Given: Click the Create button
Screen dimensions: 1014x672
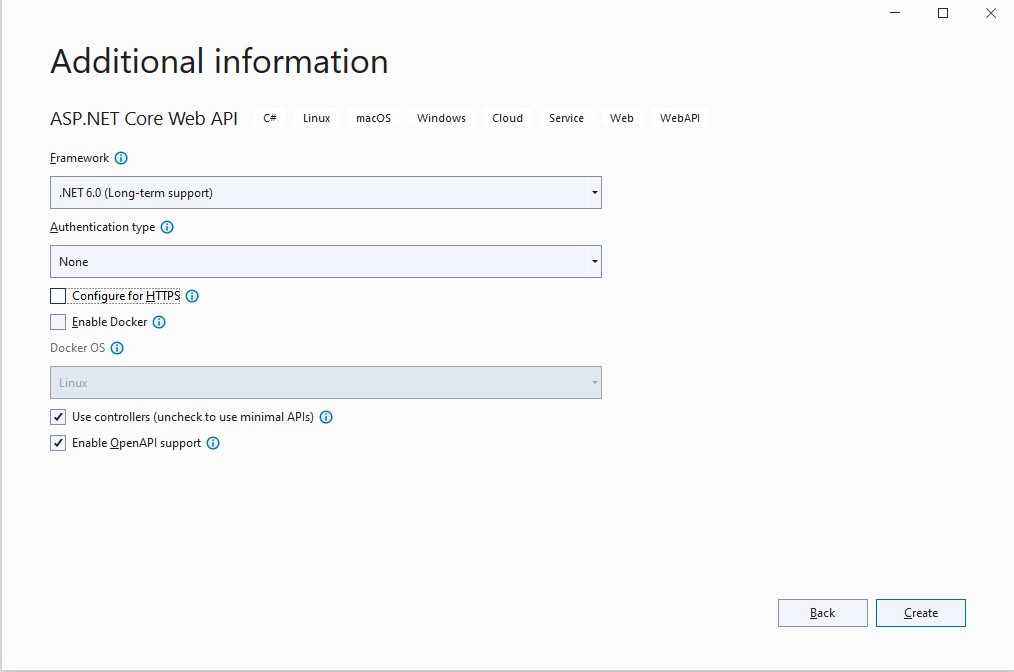Looking at the screenshot, I should (x=921, y=612).
